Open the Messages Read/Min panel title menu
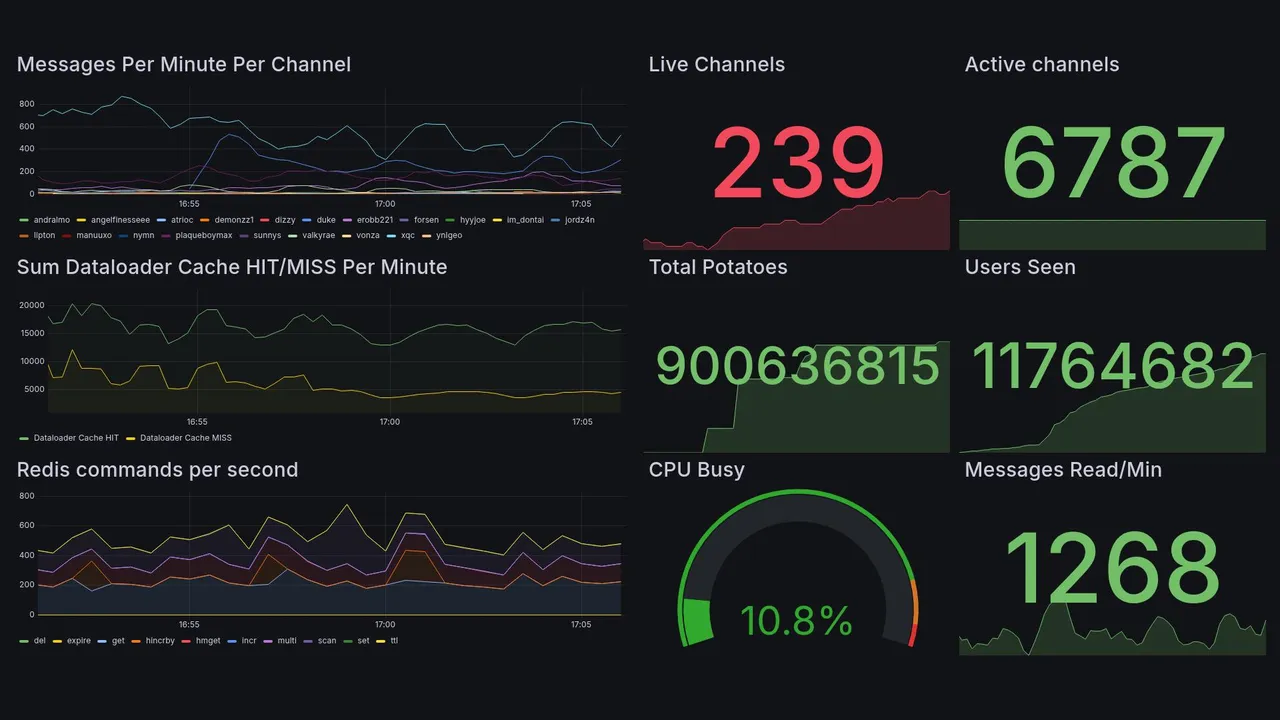The image size is (1280, 720). coord(1063,470)
